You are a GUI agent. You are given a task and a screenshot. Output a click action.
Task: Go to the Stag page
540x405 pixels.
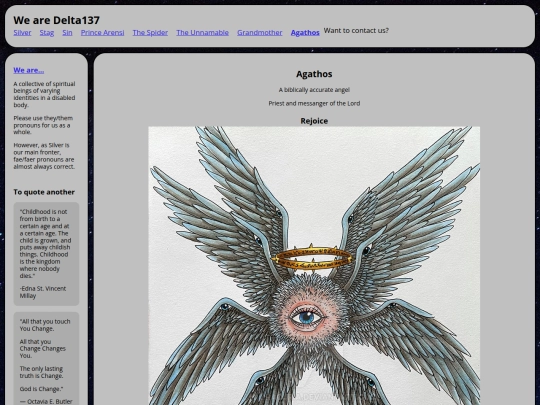pos(46,32)
